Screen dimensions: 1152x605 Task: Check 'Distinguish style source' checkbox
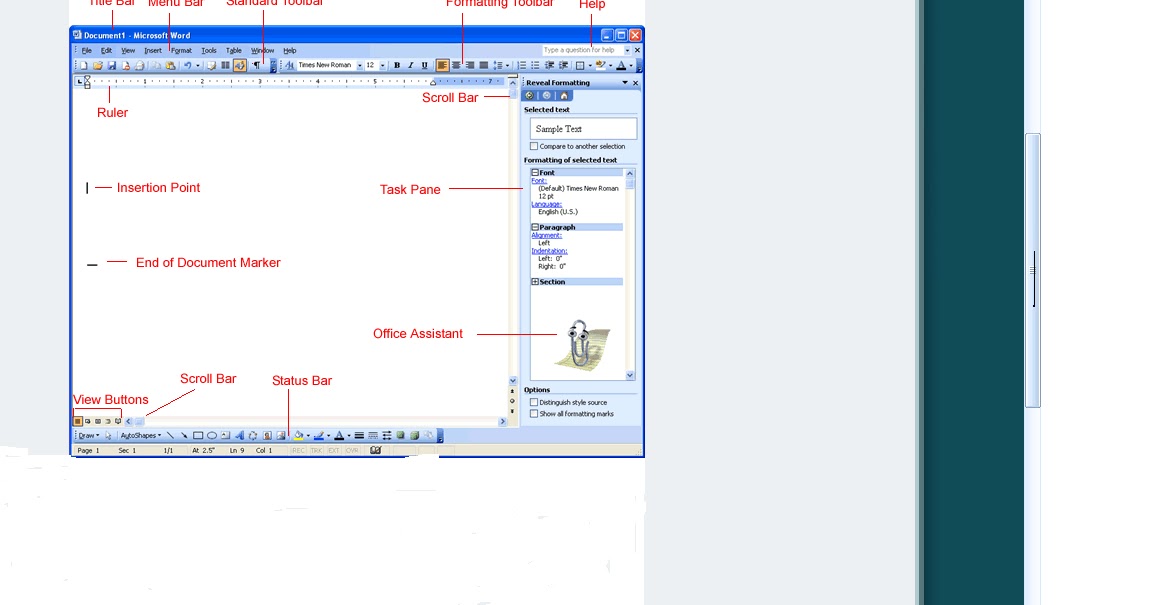[534, 402]
